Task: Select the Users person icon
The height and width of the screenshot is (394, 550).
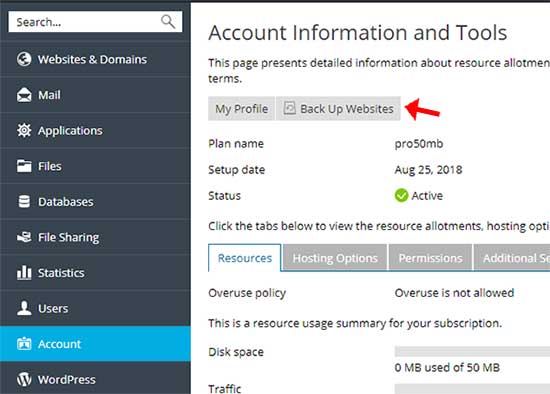Action: pyautogui.click(x=24, y=308)
